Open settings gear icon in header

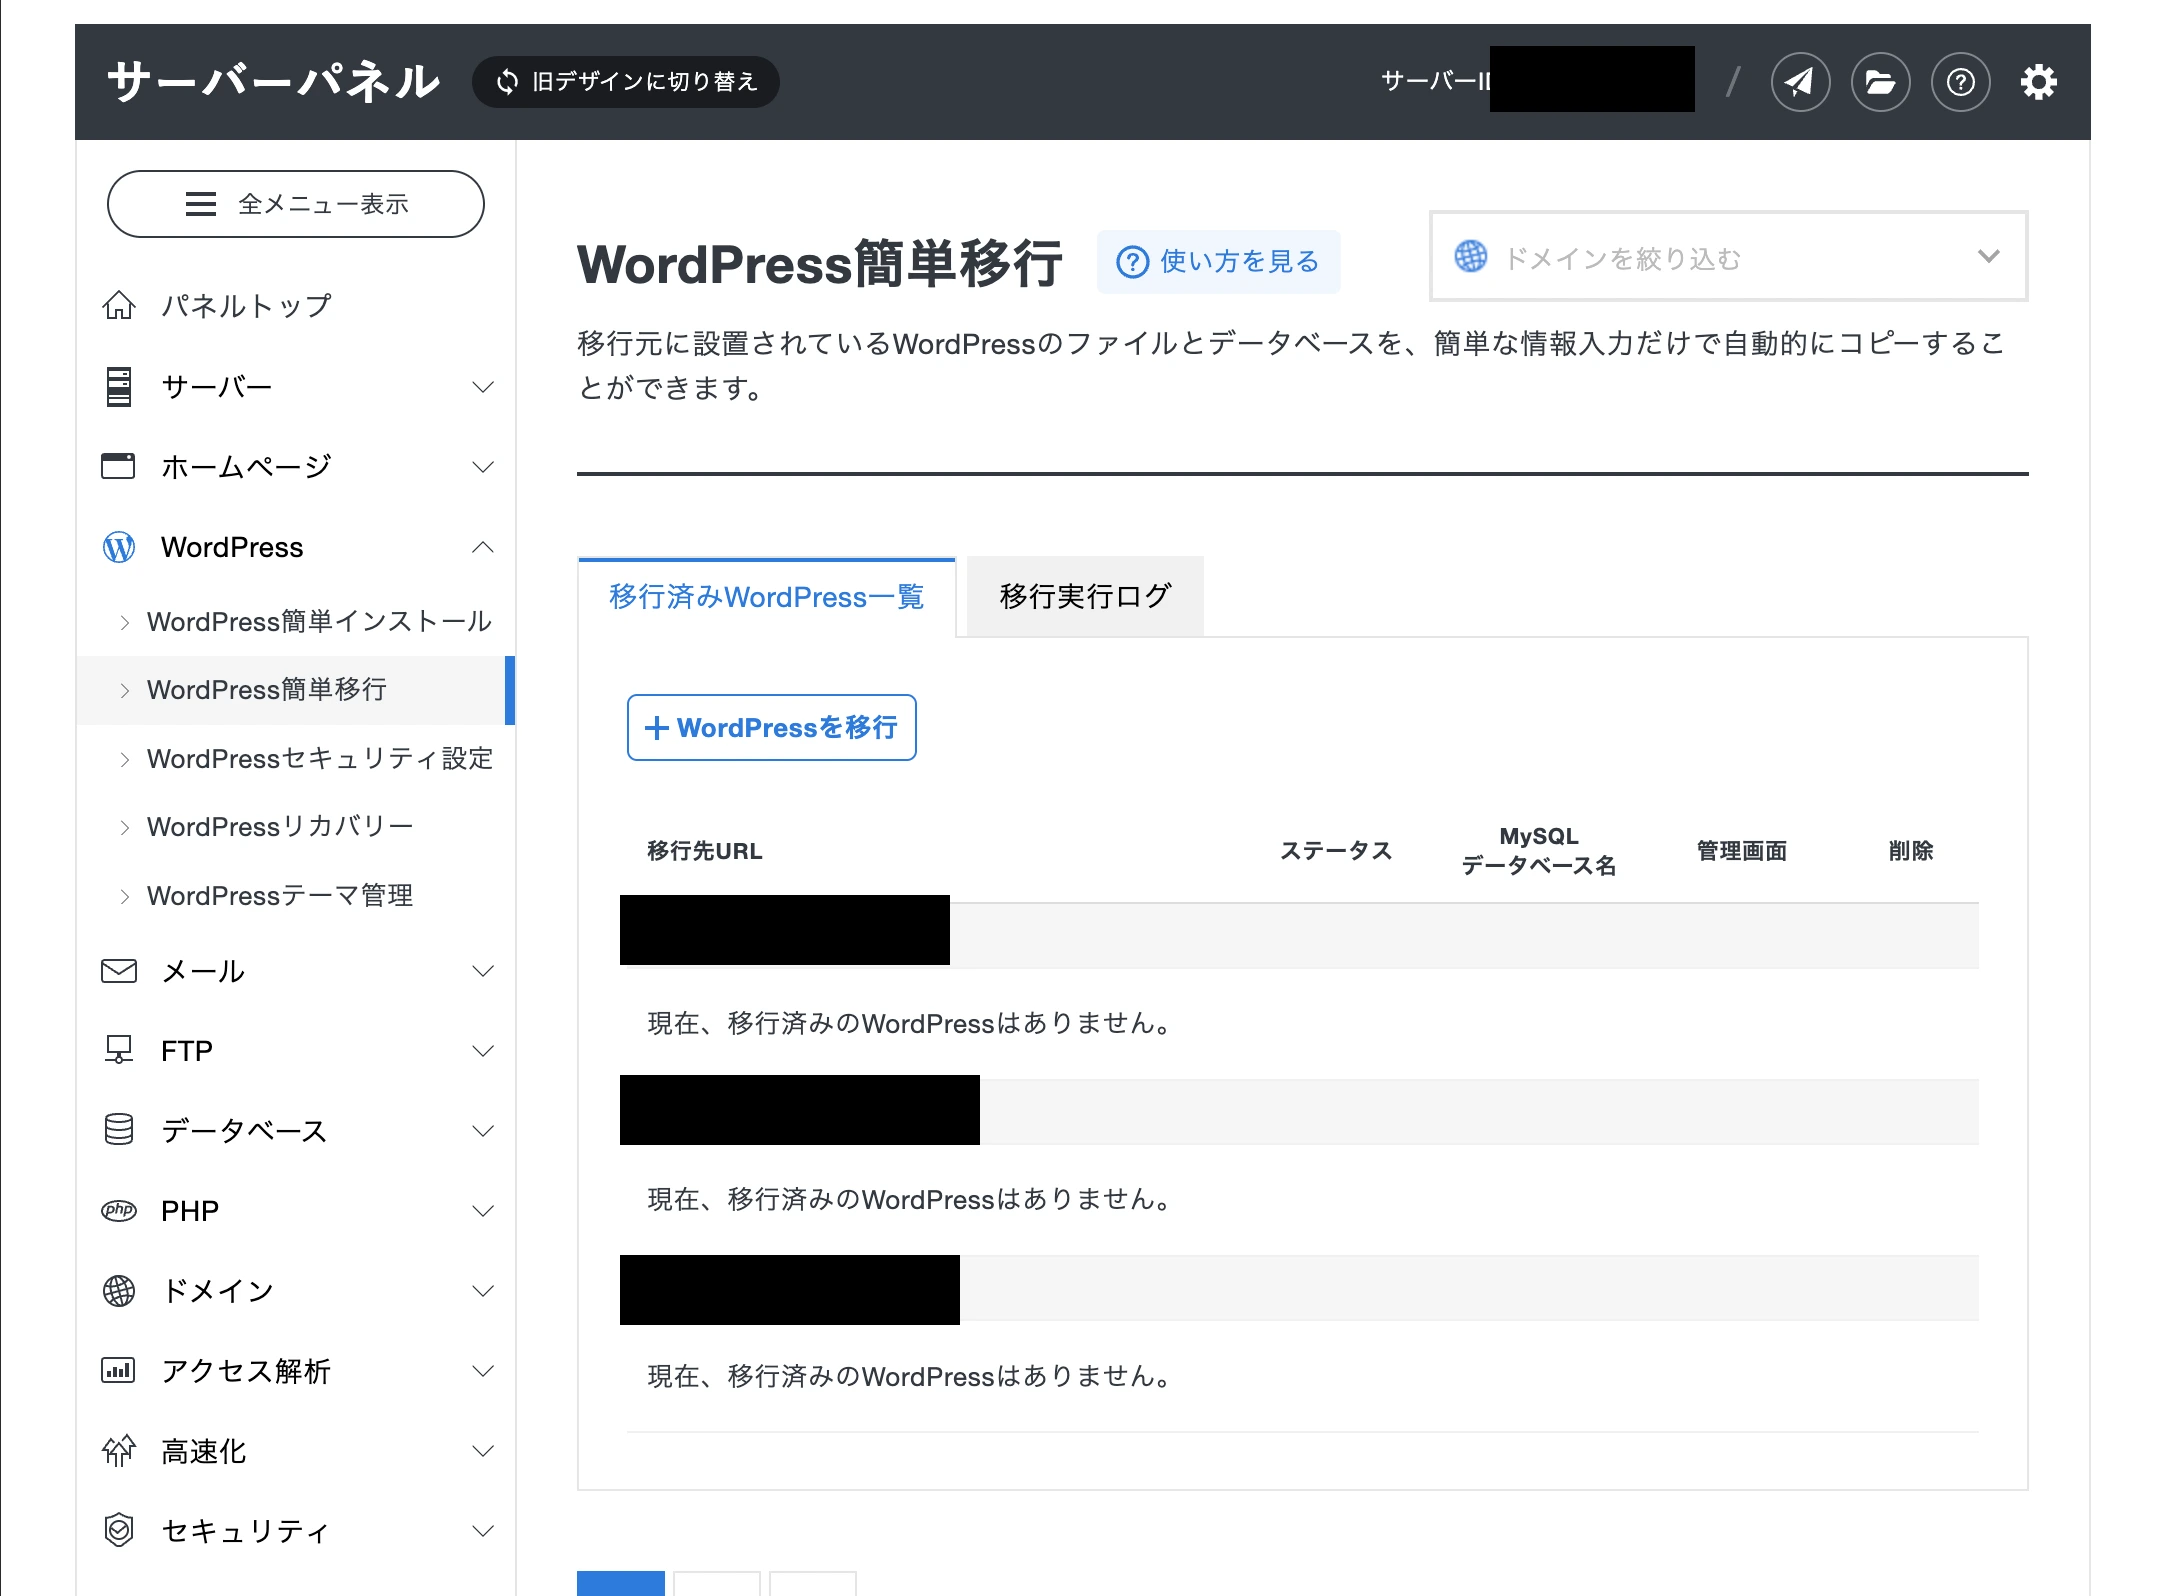(2038, 82)
